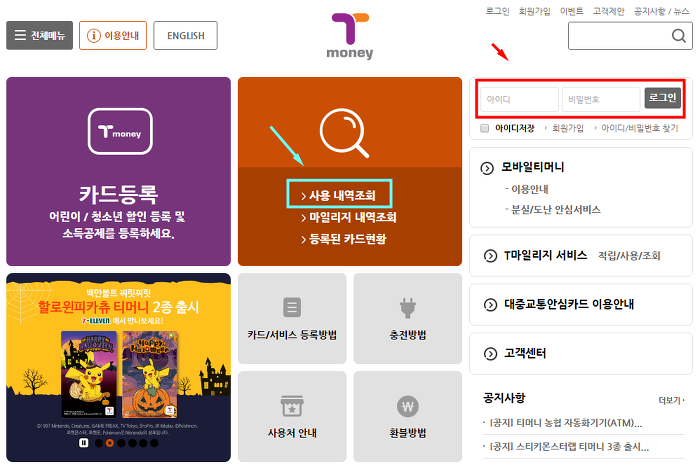The image size is (700, 467).
Task: Open notice 티머니 농협 자동화기기(ATM)
Action: [566, 423]
